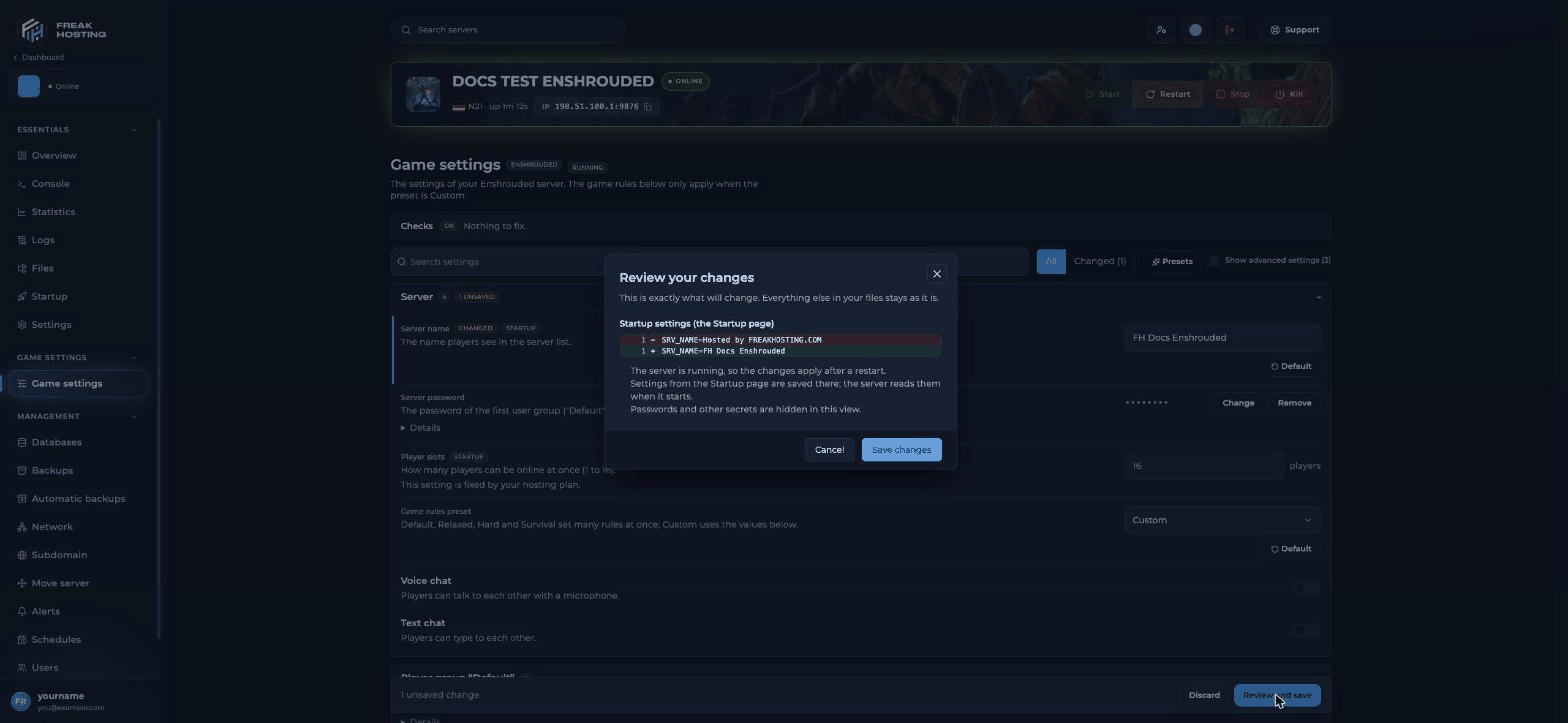The height and width of the screenshot is (723, 1568).
Task: Click the Search servers field
Action: (x=508, y=30)
